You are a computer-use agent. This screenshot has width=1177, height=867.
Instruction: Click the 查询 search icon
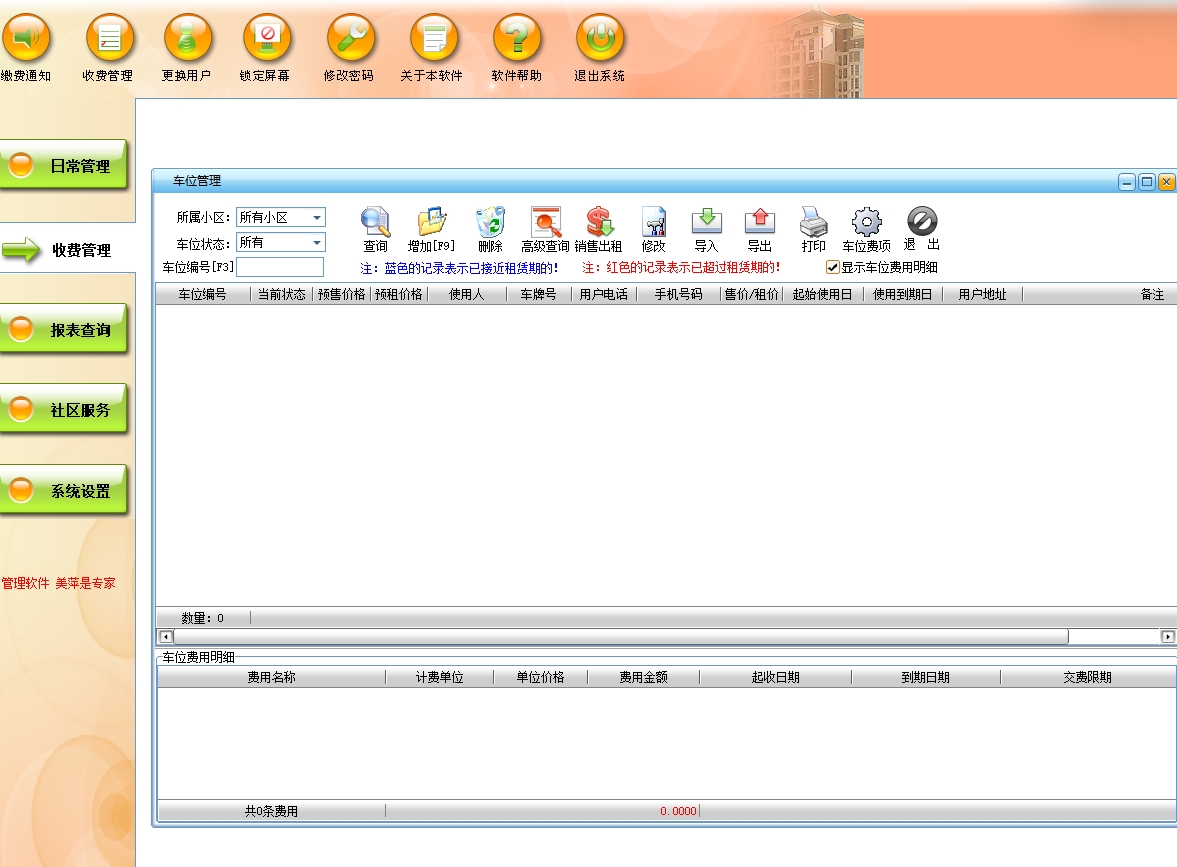click(375, 222)
